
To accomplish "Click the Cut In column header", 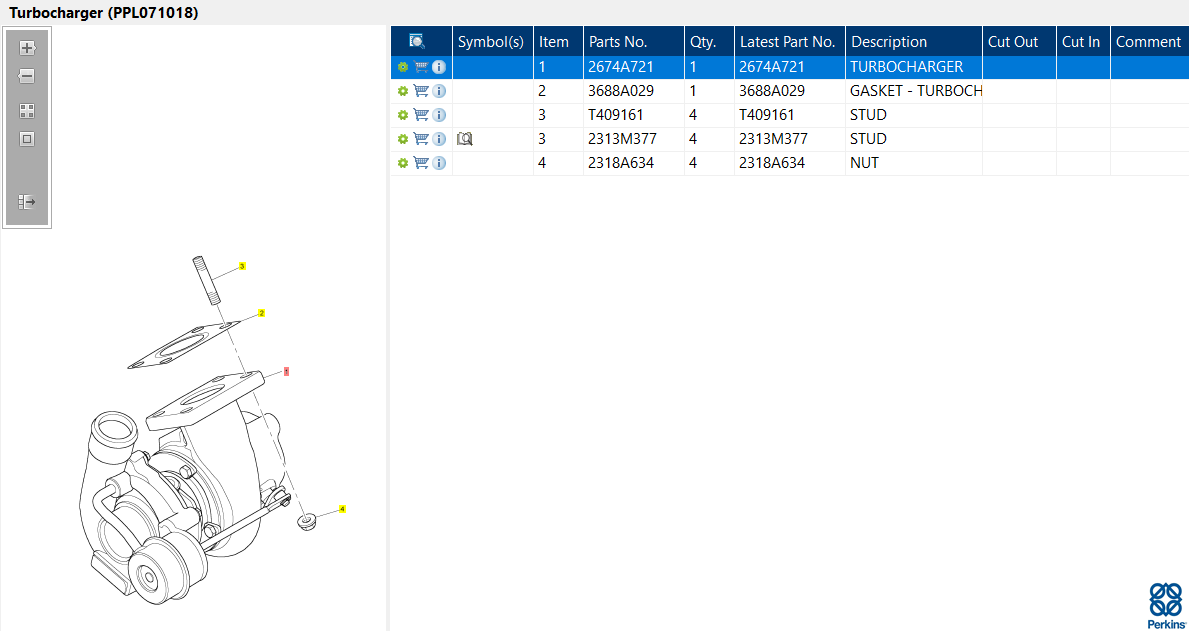I will tap(1081, 42).
